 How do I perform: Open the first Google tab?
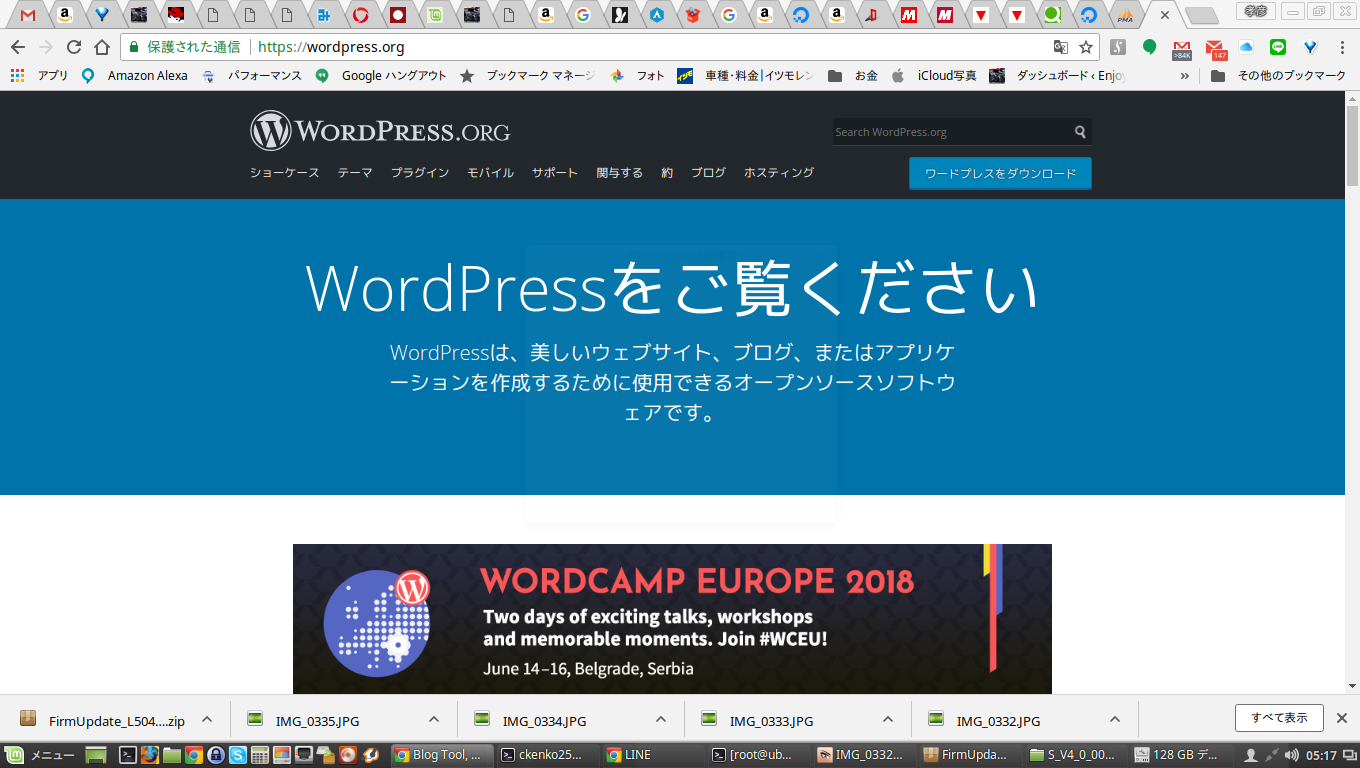pos(582,15)
